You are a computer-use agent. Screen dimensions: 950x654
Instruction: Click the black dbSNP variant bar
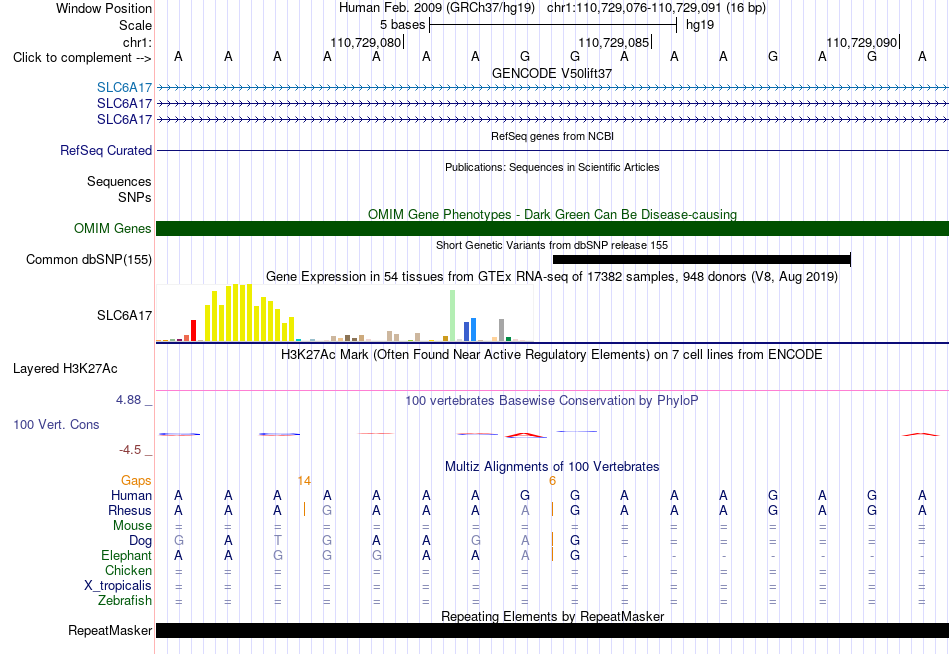tap(702, 259)
